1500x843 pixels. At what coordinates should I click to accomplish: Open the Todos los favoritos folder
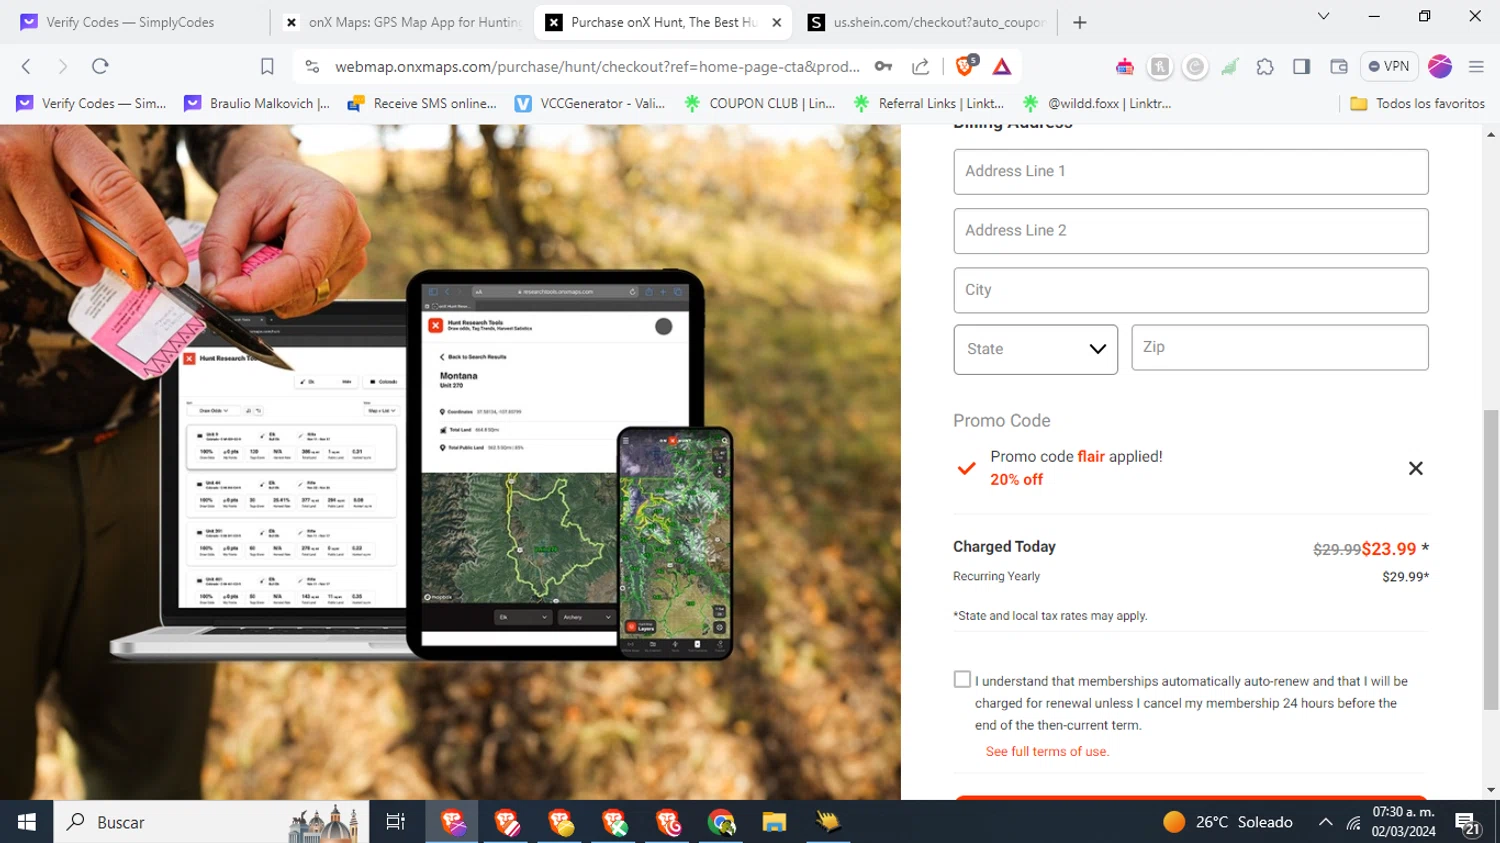(1417, 103)
